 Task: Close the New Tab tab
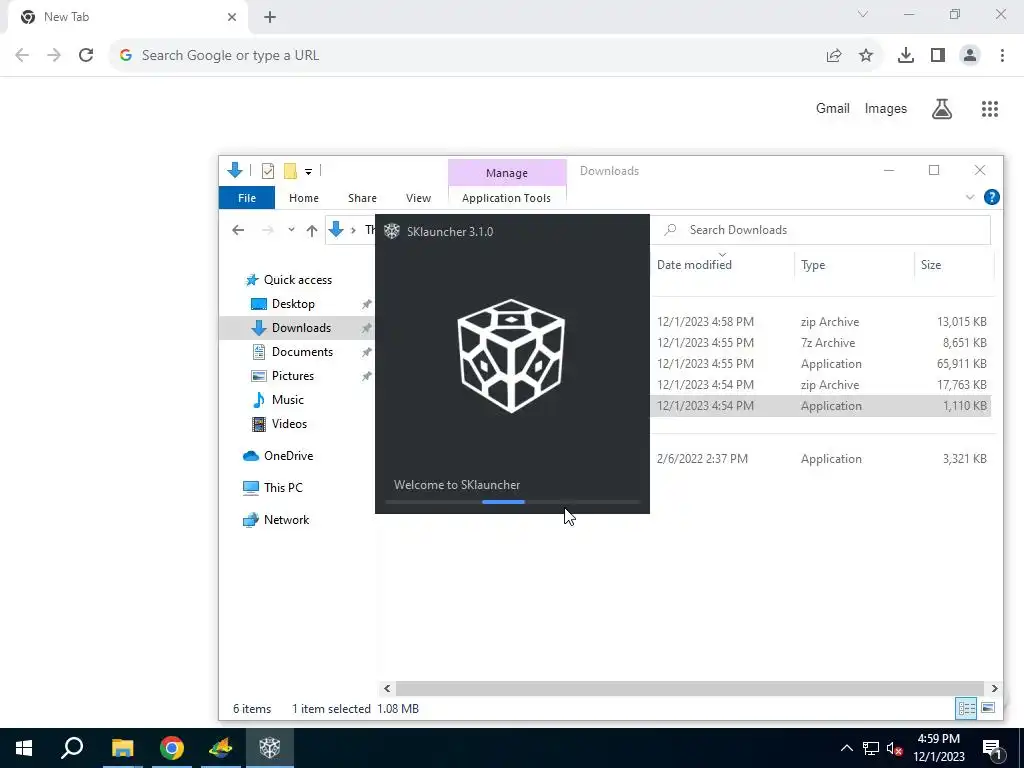(232, 18)
